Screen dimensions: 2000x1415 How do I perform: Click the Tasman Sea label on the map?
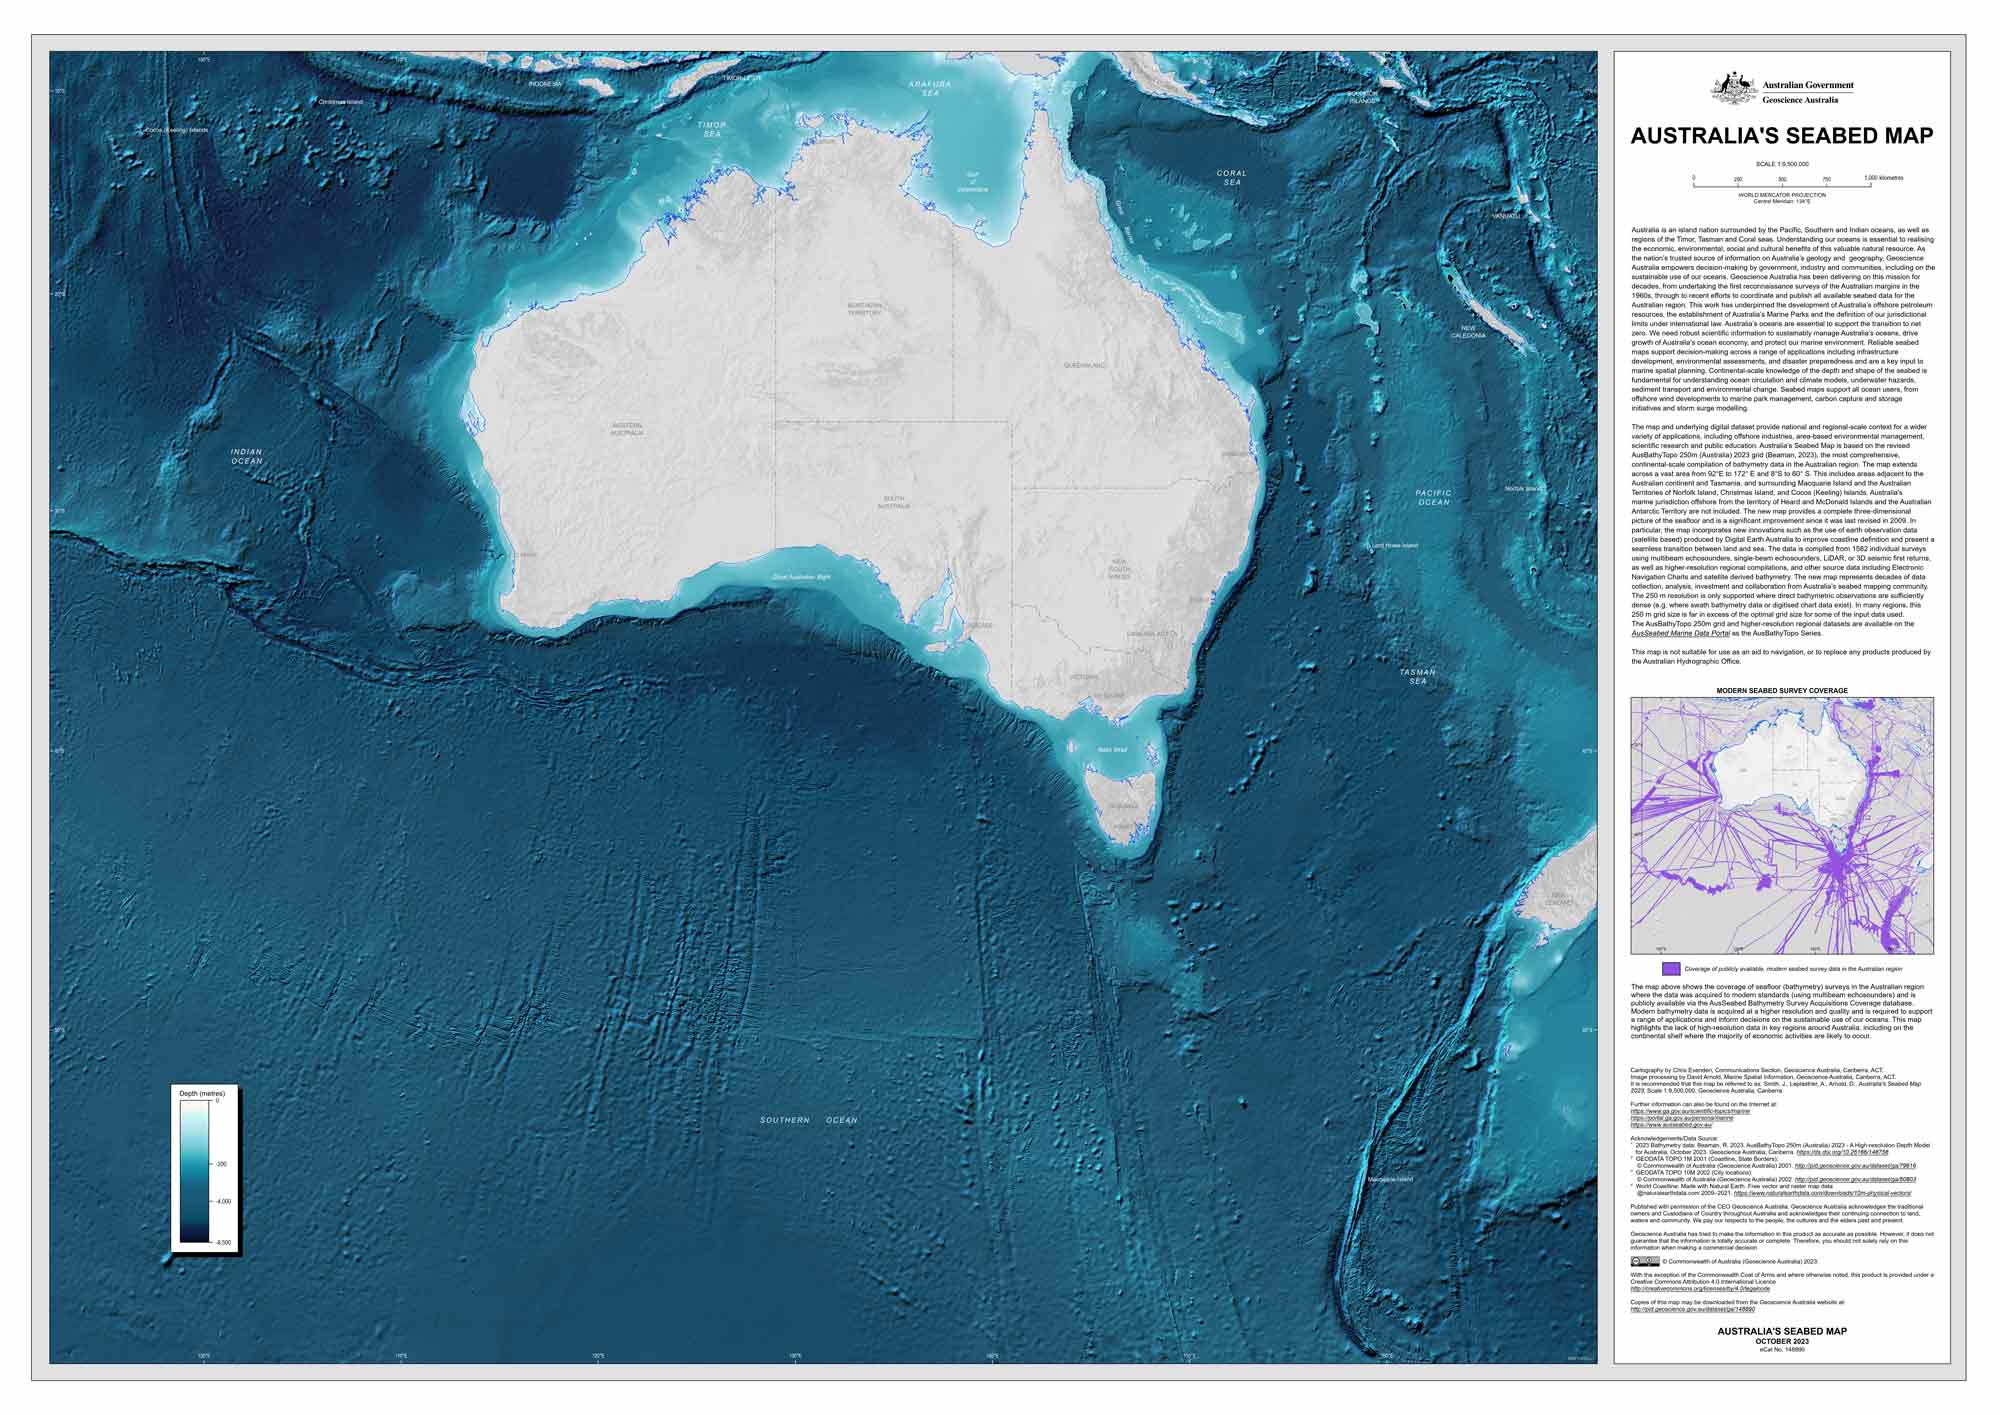[1418, 676]
